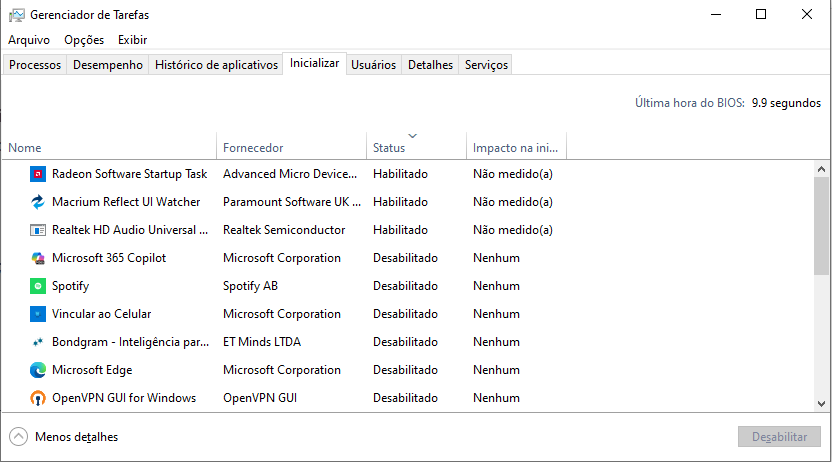Screen dimensions: 832x462
Task: Click the OpenVPN GUI supplier cell
Action: [x=260, y=398]
